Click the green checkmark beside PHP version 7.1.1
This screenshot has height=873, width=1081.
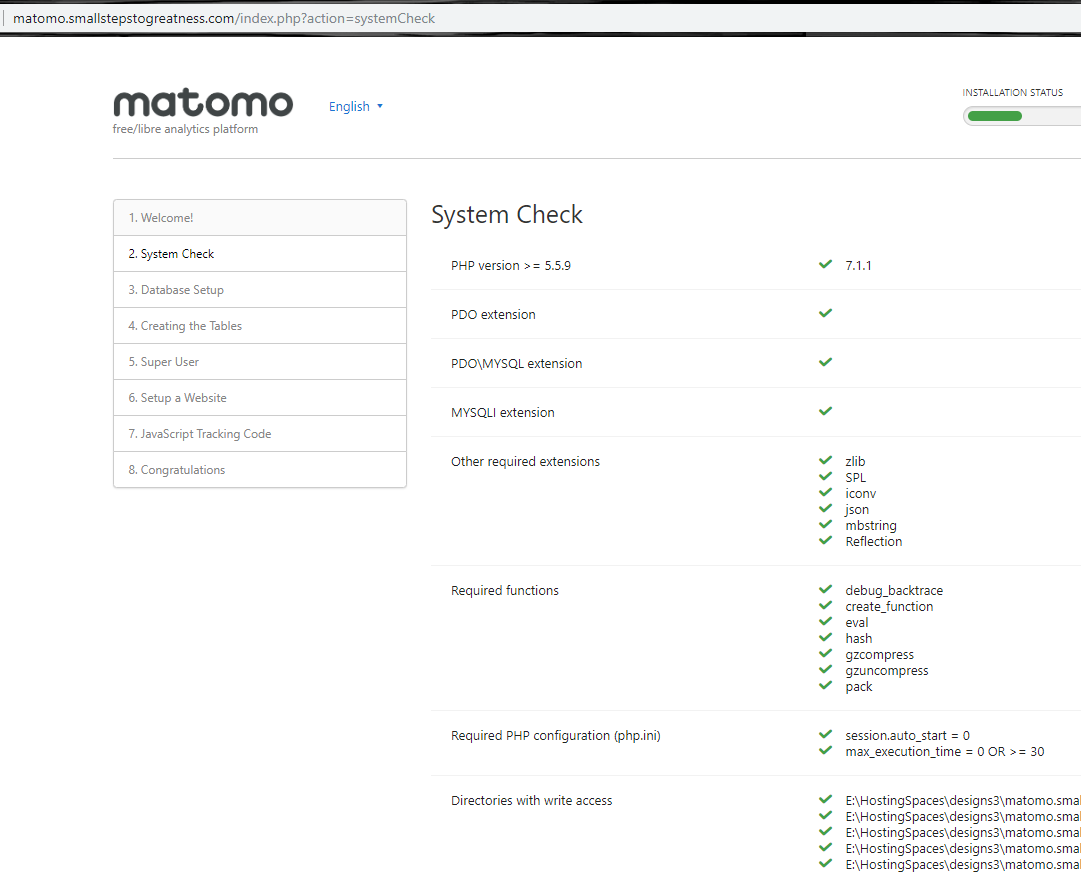tap(825, 264)
